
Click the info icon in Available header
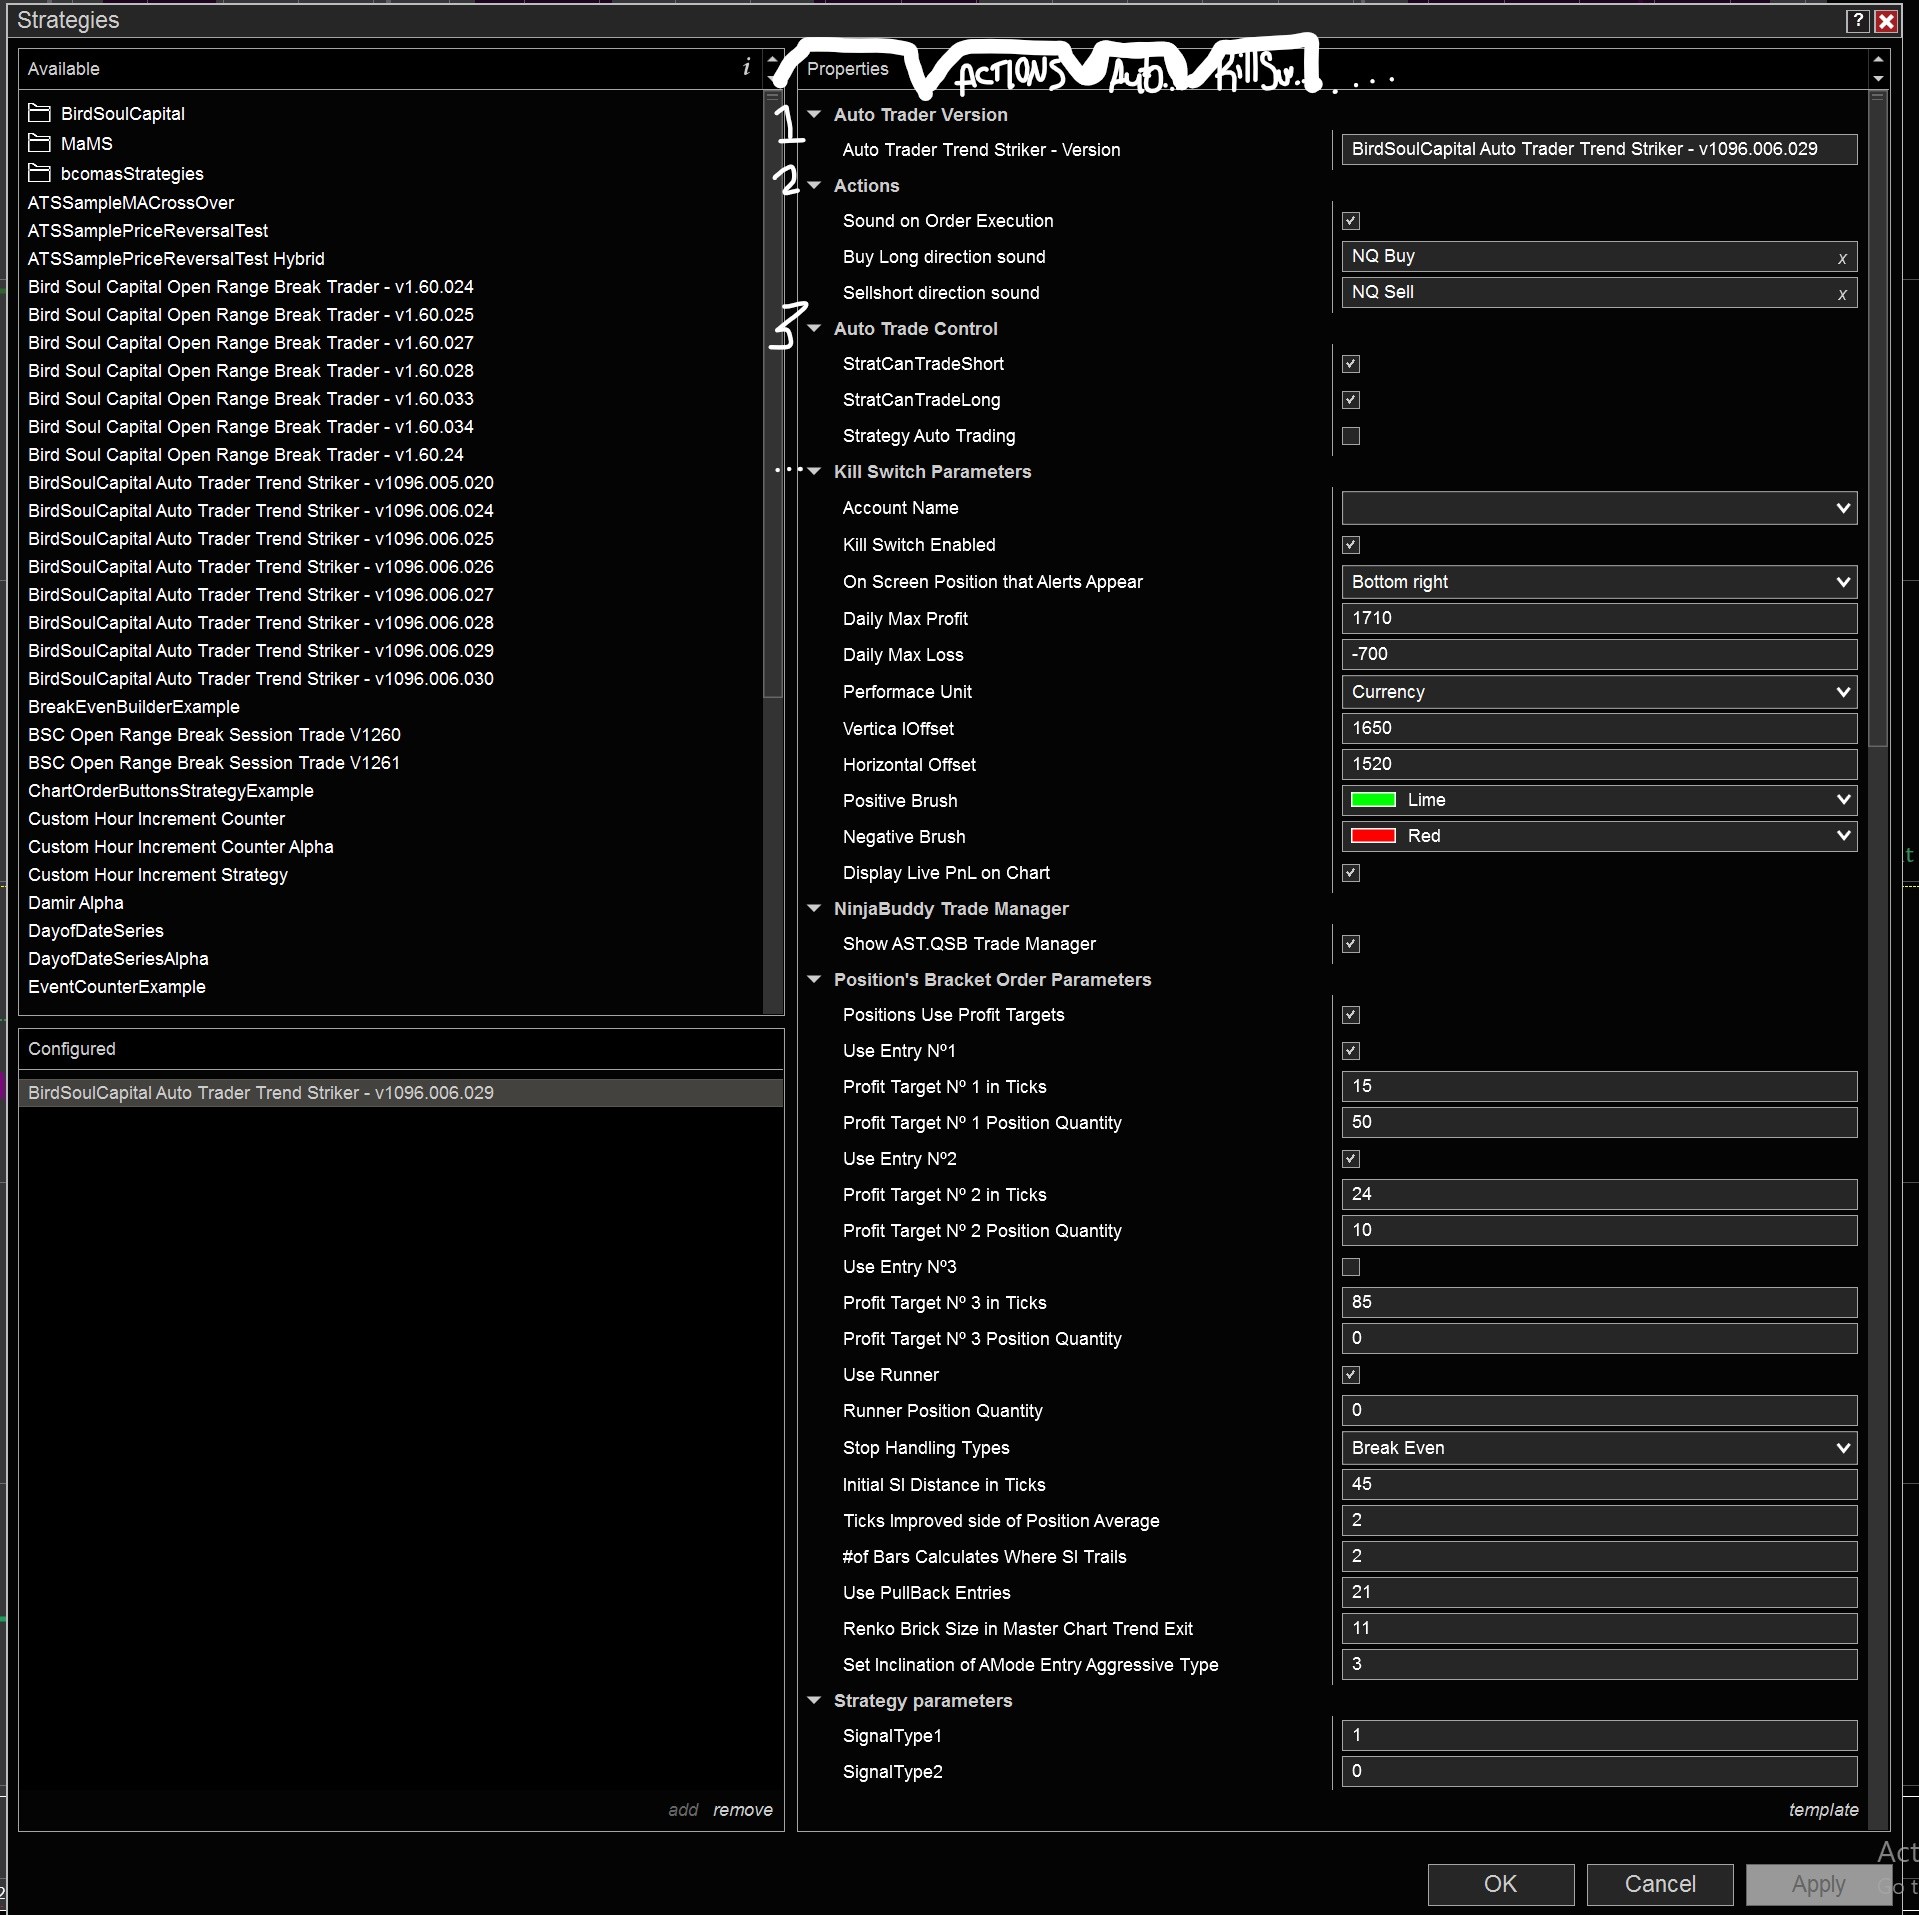pyautogui.click(x=746, y=68)
